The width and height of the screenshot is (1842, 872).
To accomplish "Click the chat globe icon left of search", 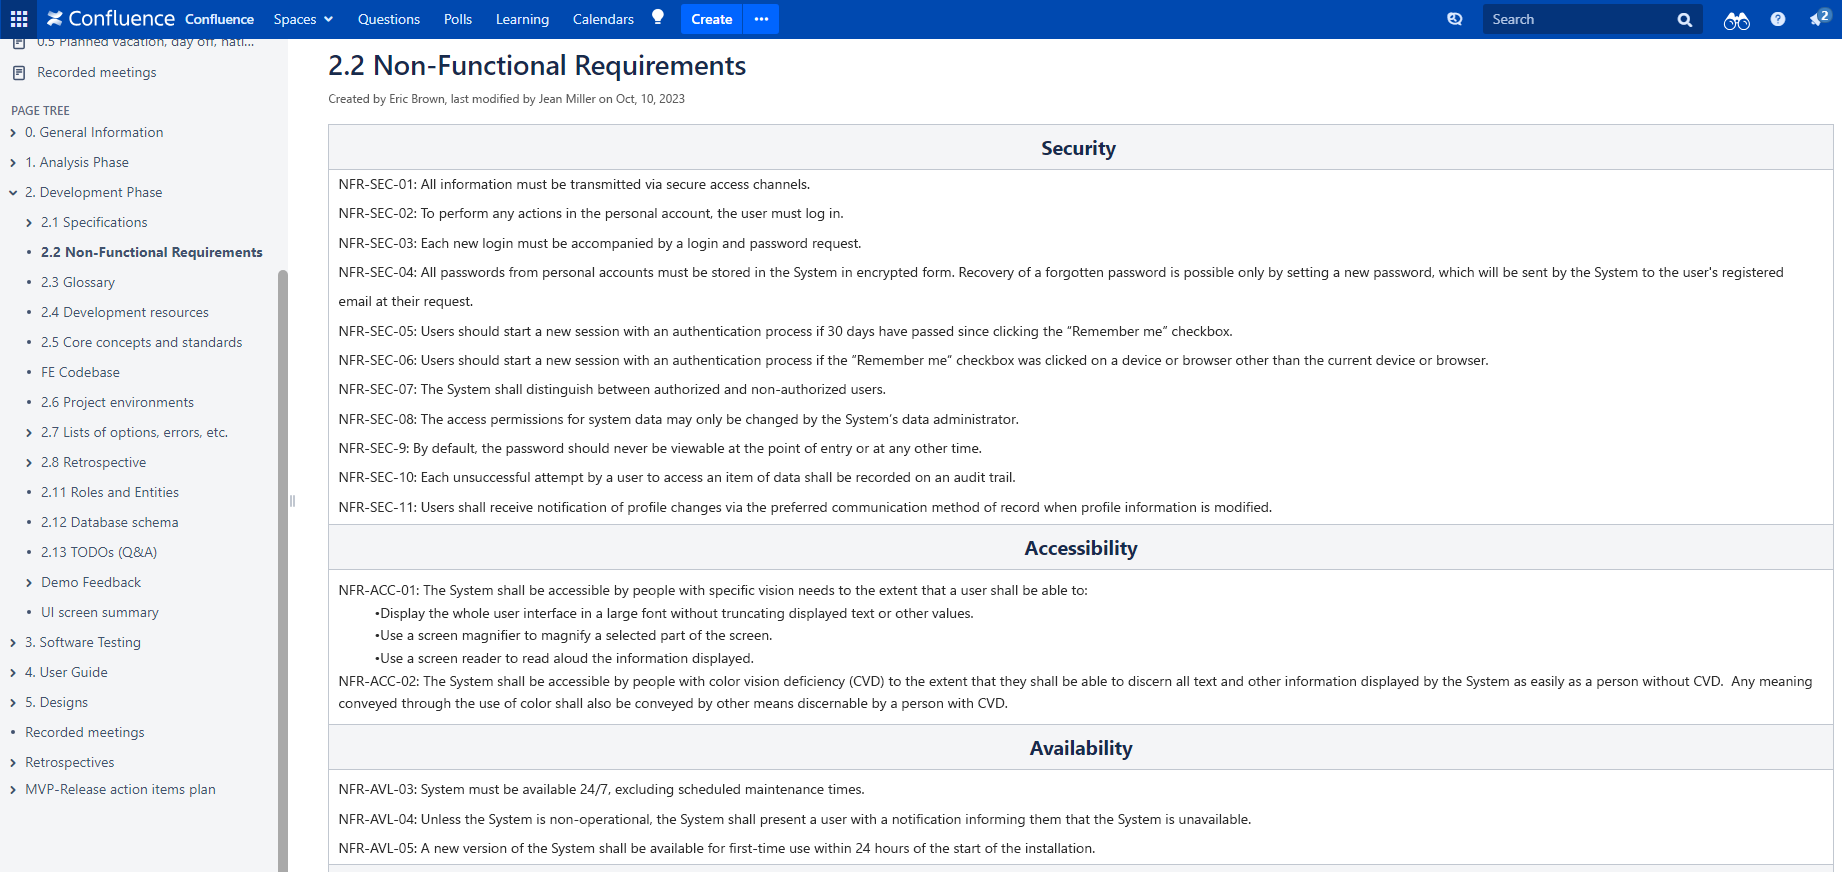I will pyautogui.click(x=1454, y=19).
